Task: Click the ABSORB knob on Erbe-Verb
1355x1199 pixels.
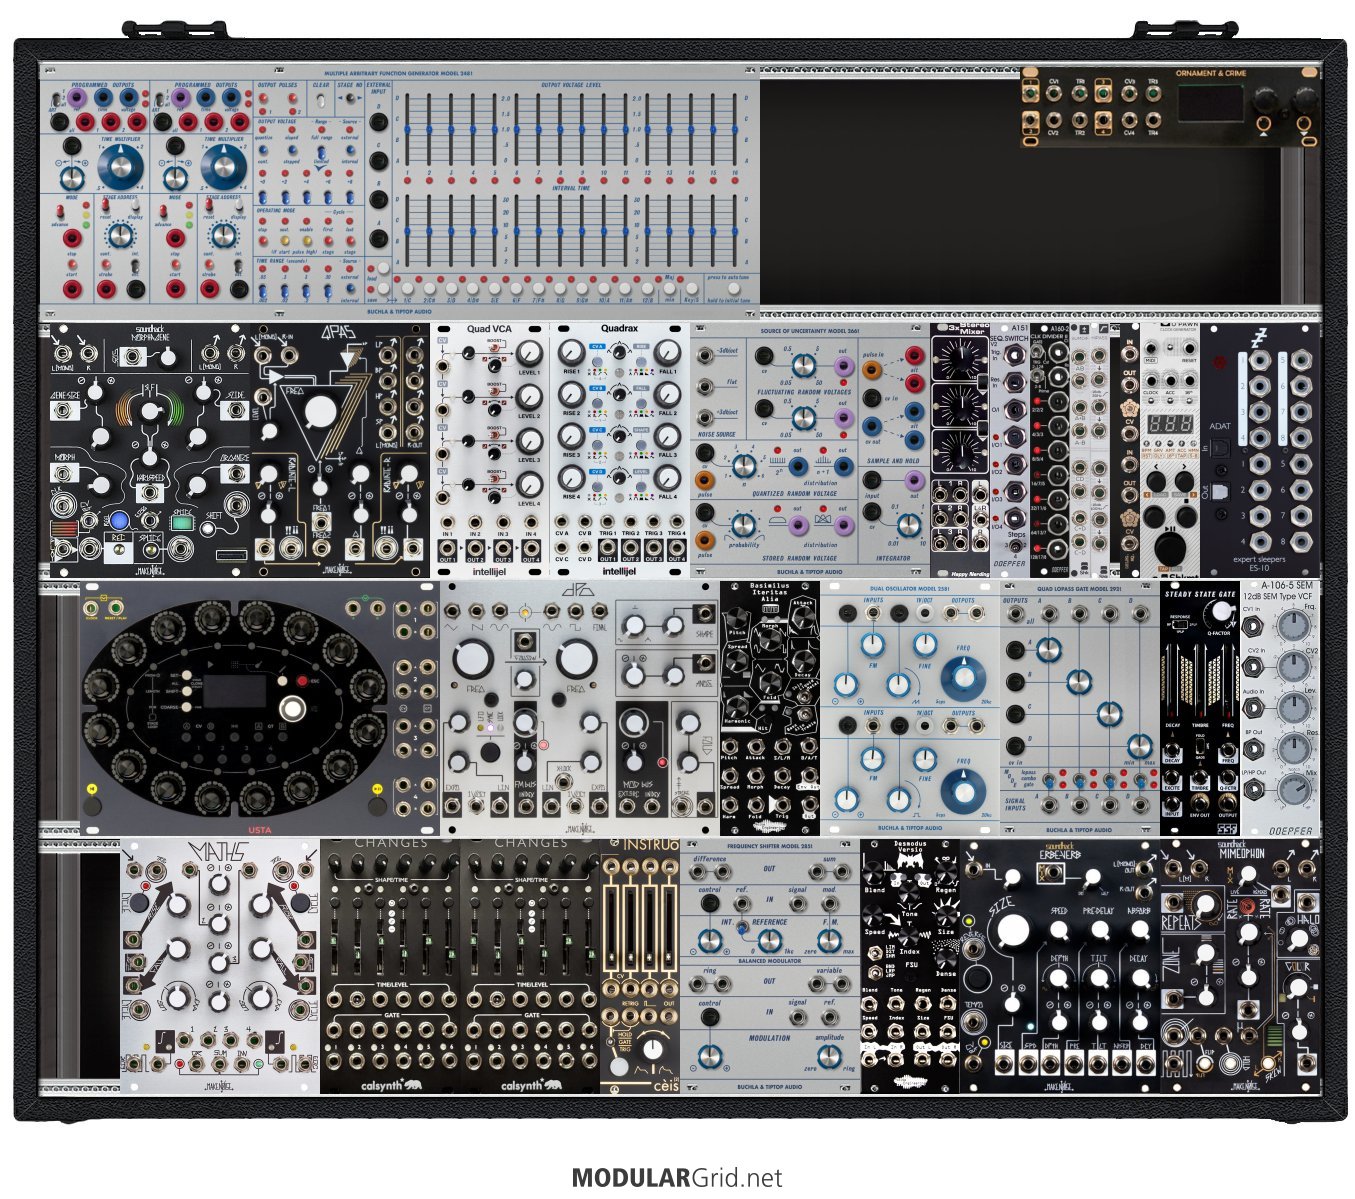Action: (1139, 930)
